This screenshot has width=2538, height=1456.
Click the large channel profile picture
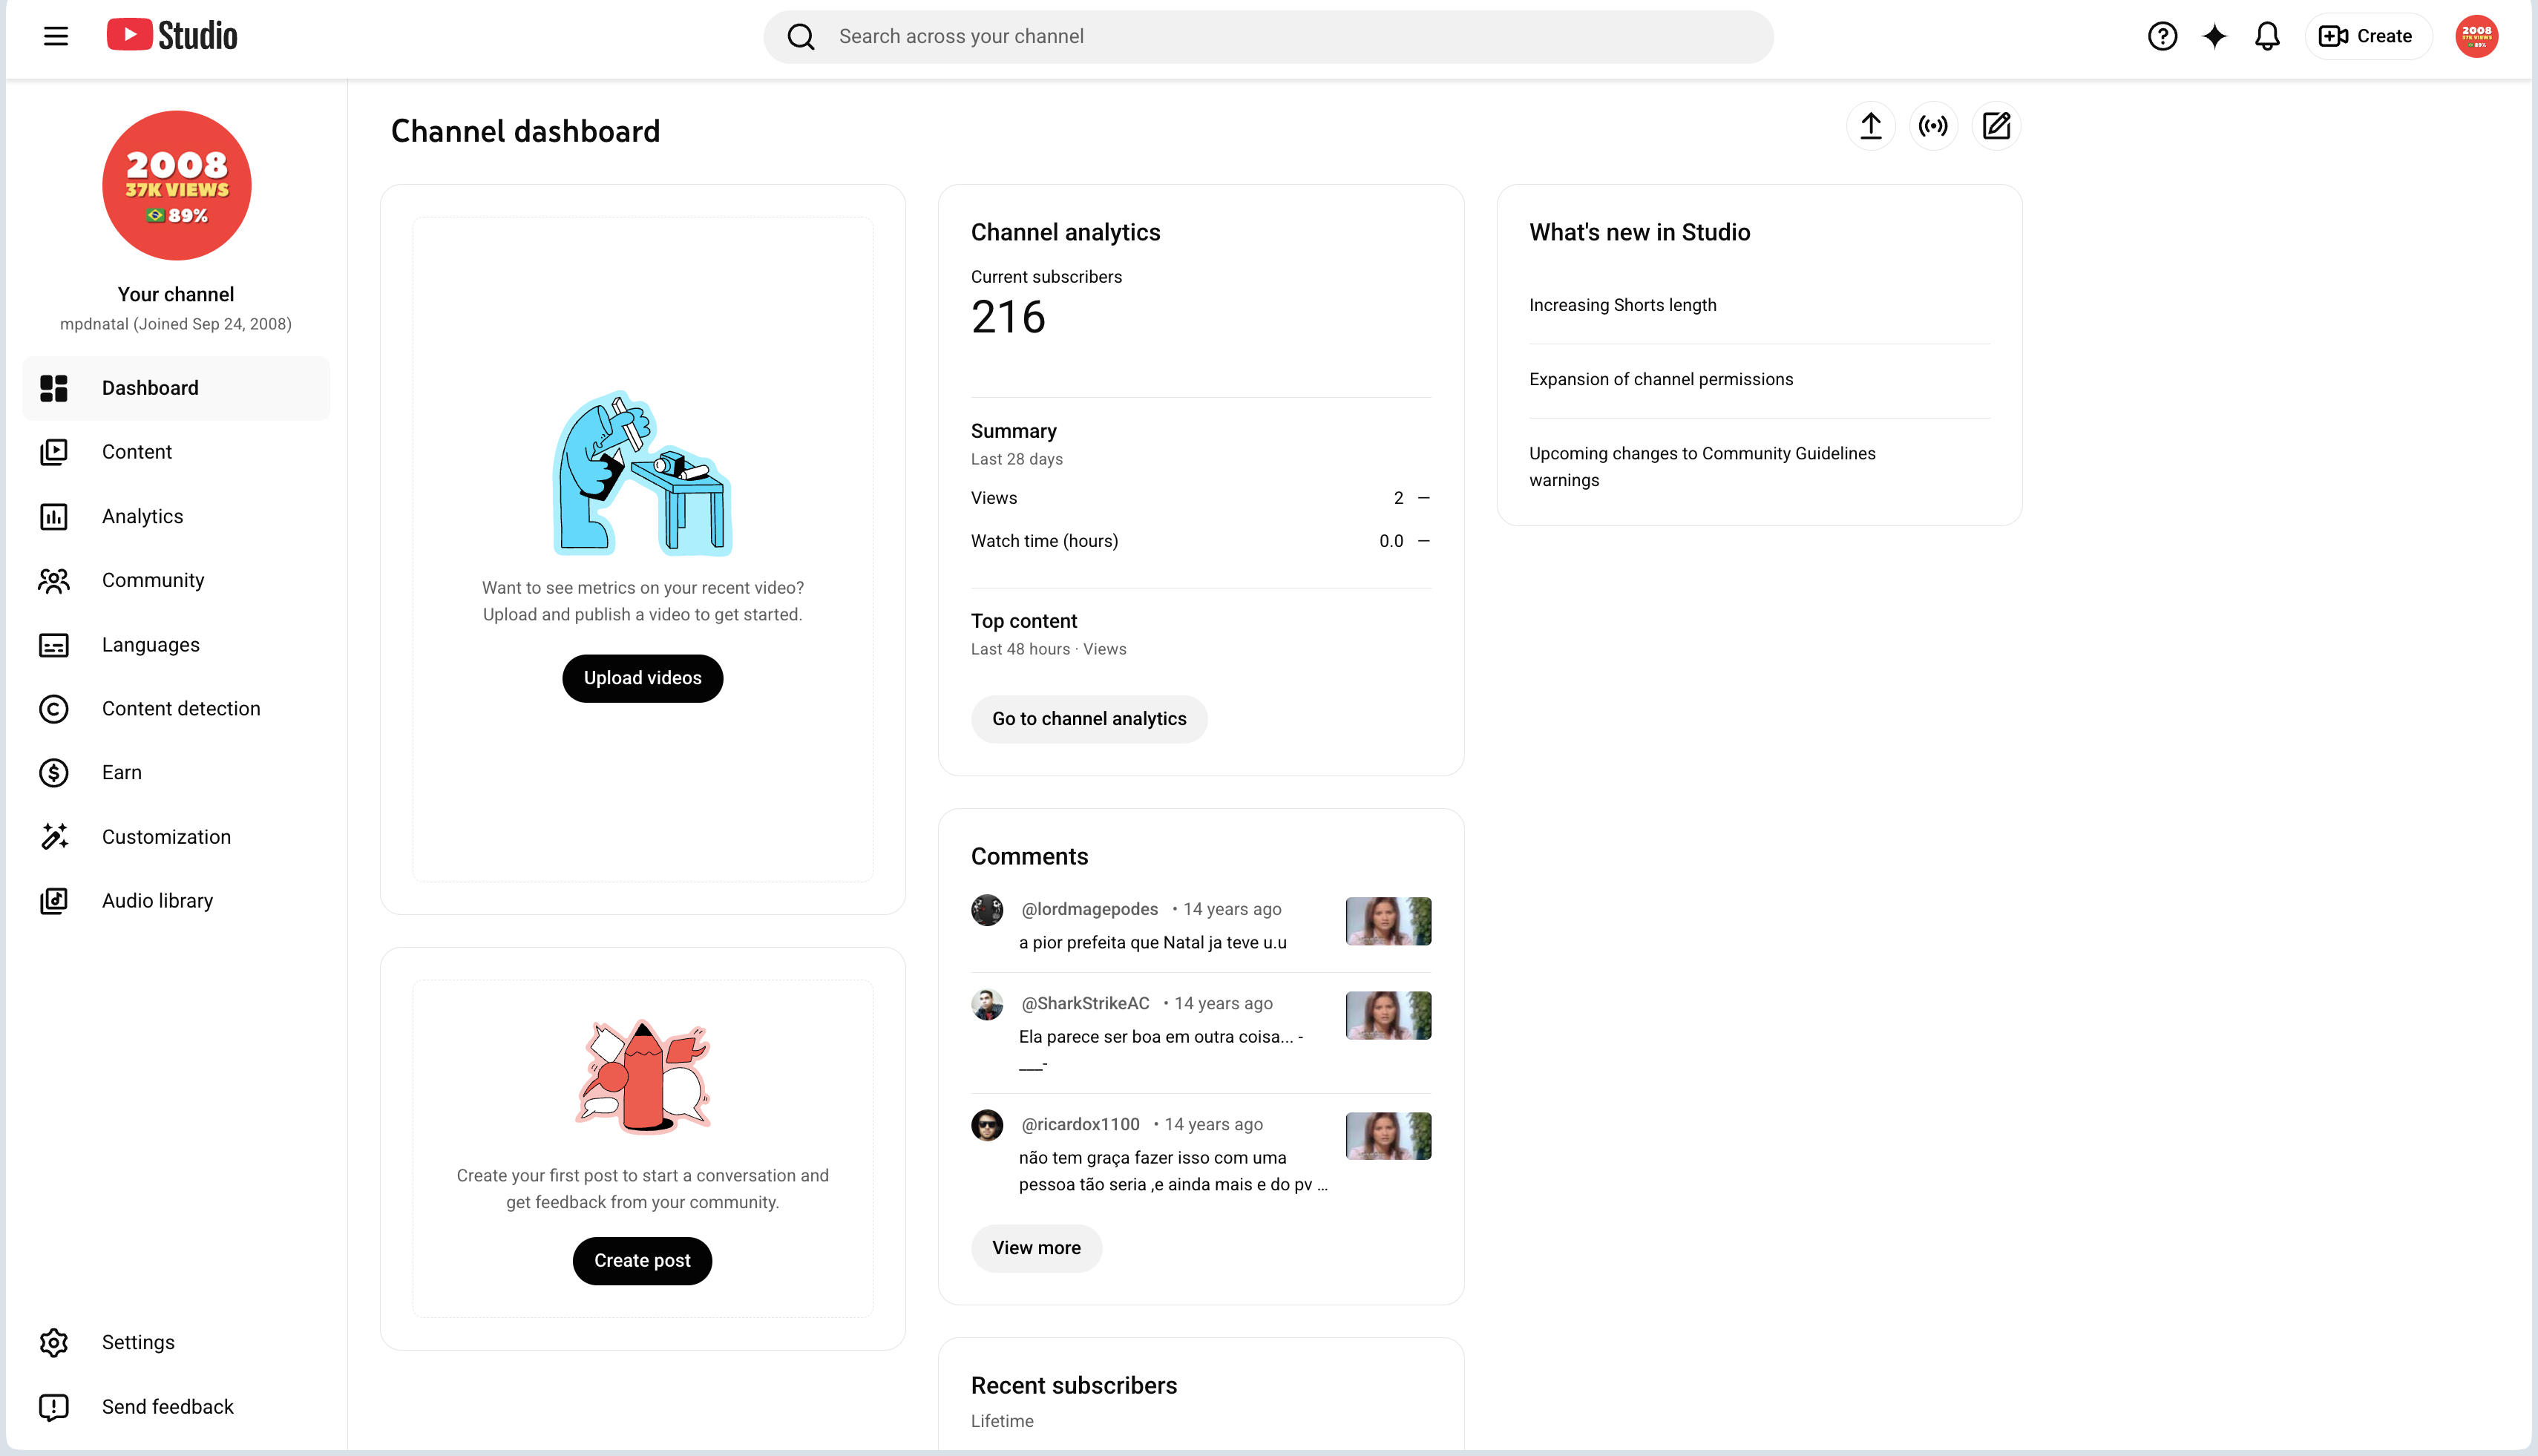click(177, 185)
